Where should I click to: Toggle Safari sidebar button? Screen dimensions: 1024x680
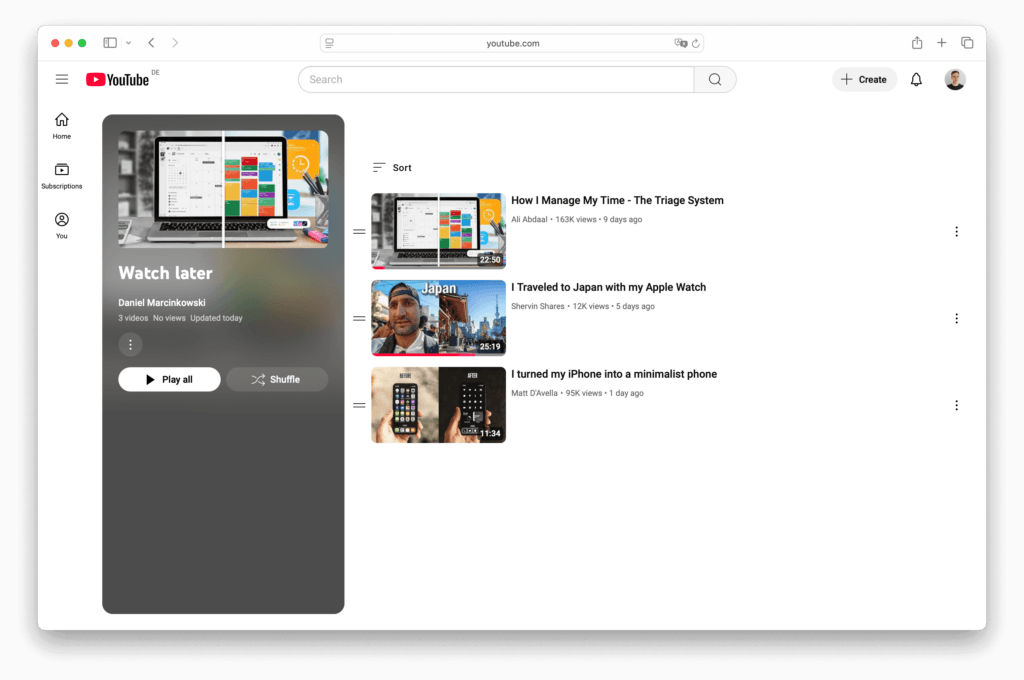coord(110,43)
